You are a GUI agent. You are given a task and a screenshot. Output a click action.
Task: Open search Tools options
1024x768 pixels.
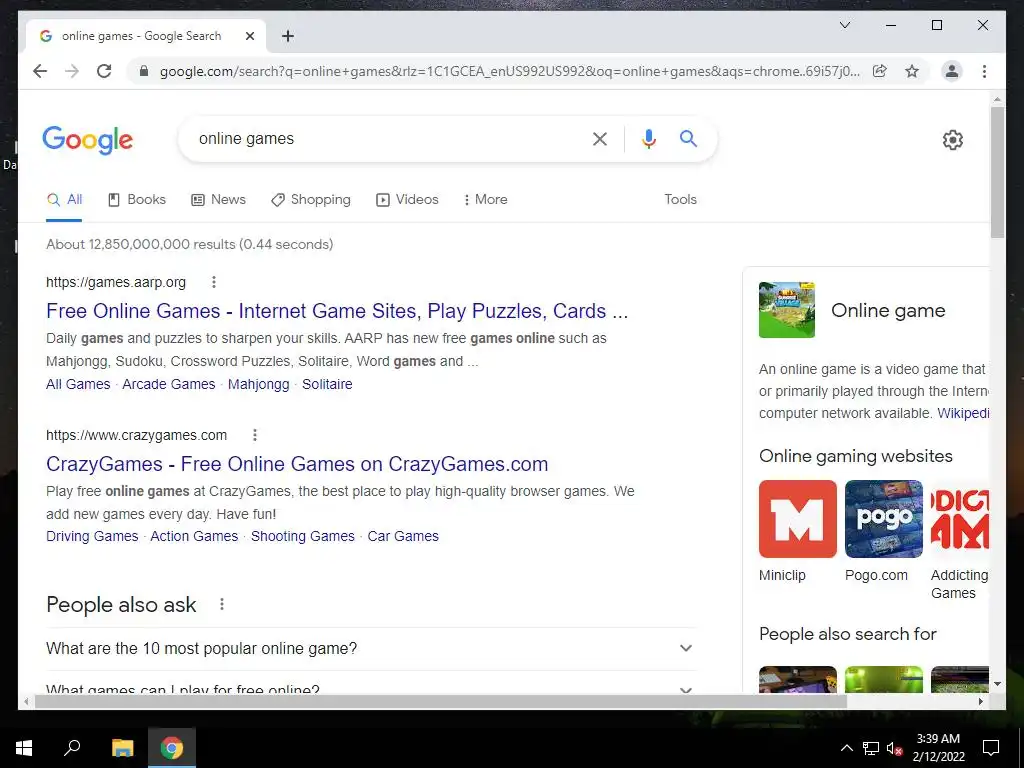[680, 200]
